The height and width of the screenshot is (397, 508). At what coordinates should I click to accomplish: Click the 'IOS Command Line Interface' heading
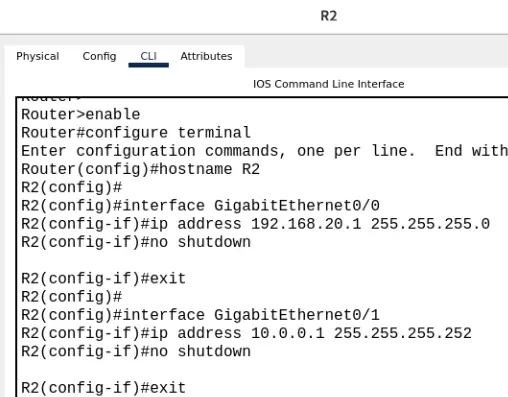(x=329, y=84)
